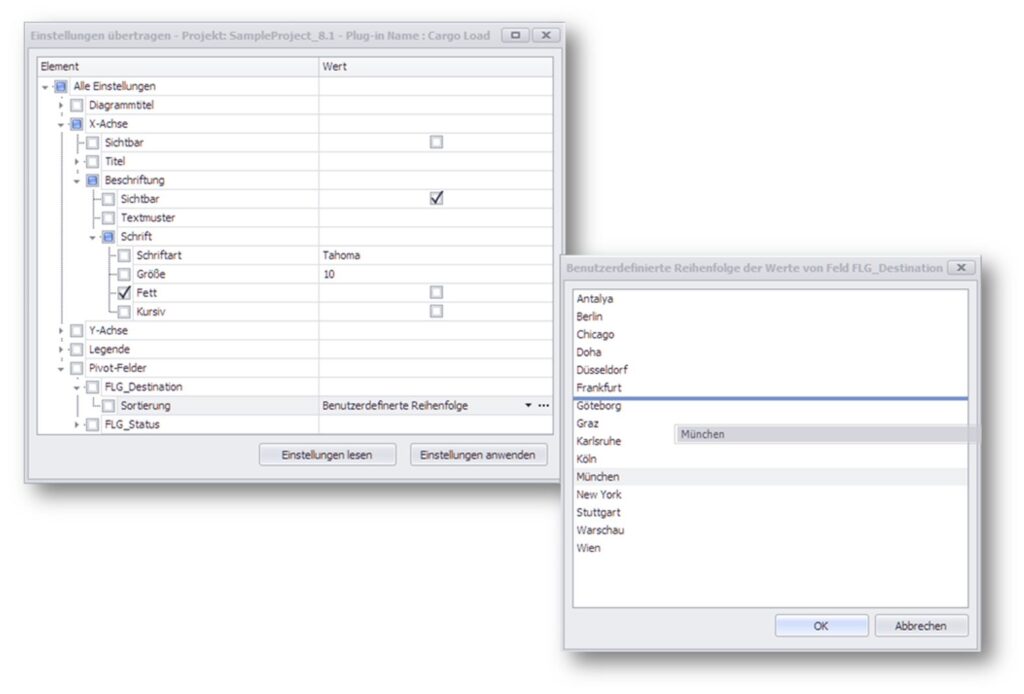
Task: Collapse the Beschriftung node
Action: click(76, 181)
